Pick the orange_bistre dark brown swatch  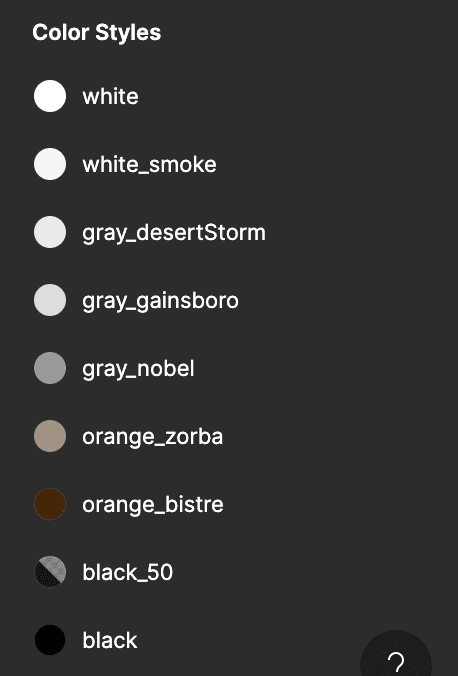[50, 504]
